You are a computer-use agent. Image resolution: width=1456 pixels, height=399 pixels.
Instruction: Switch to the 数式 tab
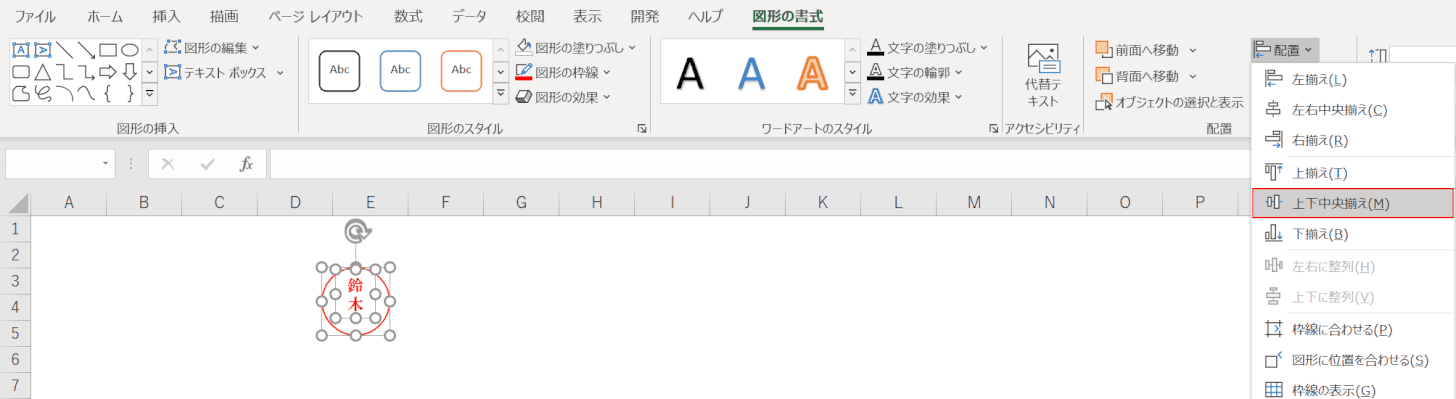408,17
